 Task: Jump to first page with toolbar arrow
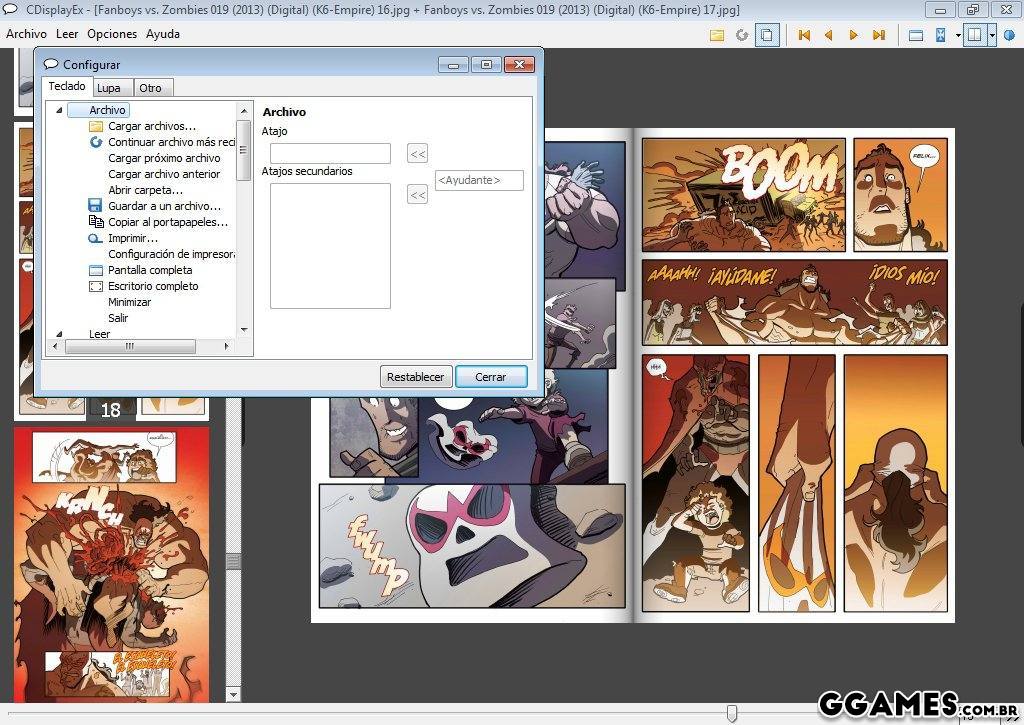(804, 35)
